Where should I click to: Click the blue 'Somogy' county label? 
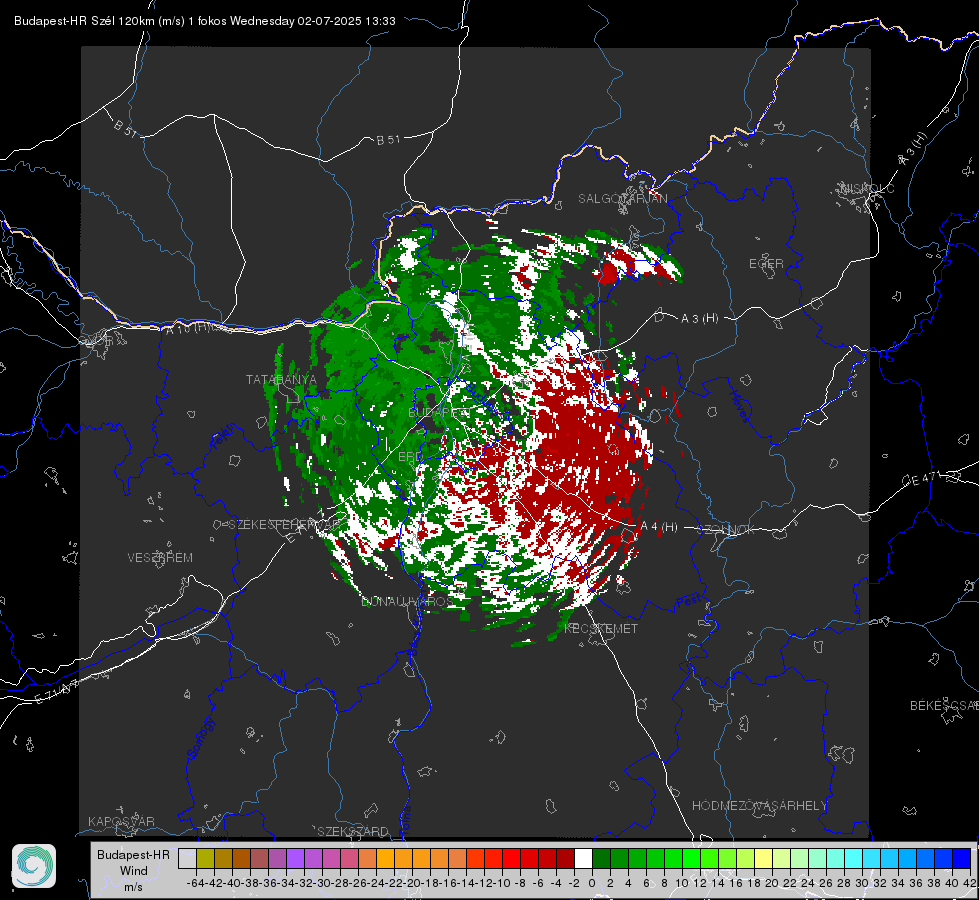(x=201, y=739)
